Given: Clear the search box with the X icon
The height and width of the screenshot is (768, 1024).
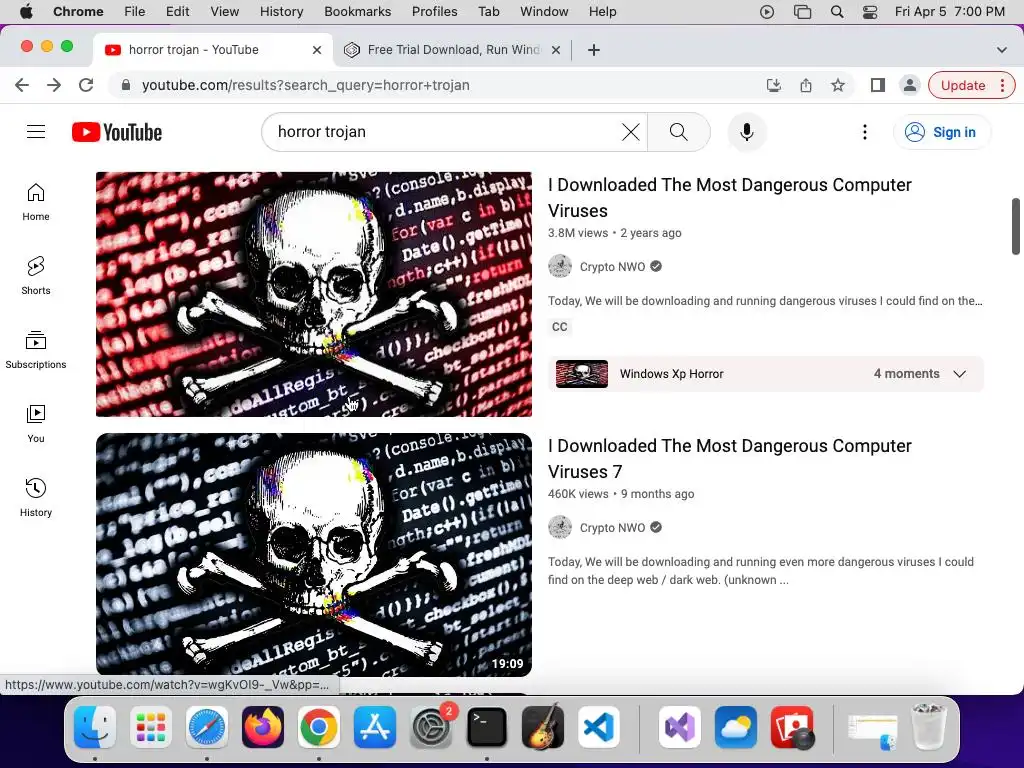Looking at the screenshot, I should point(630,132).
